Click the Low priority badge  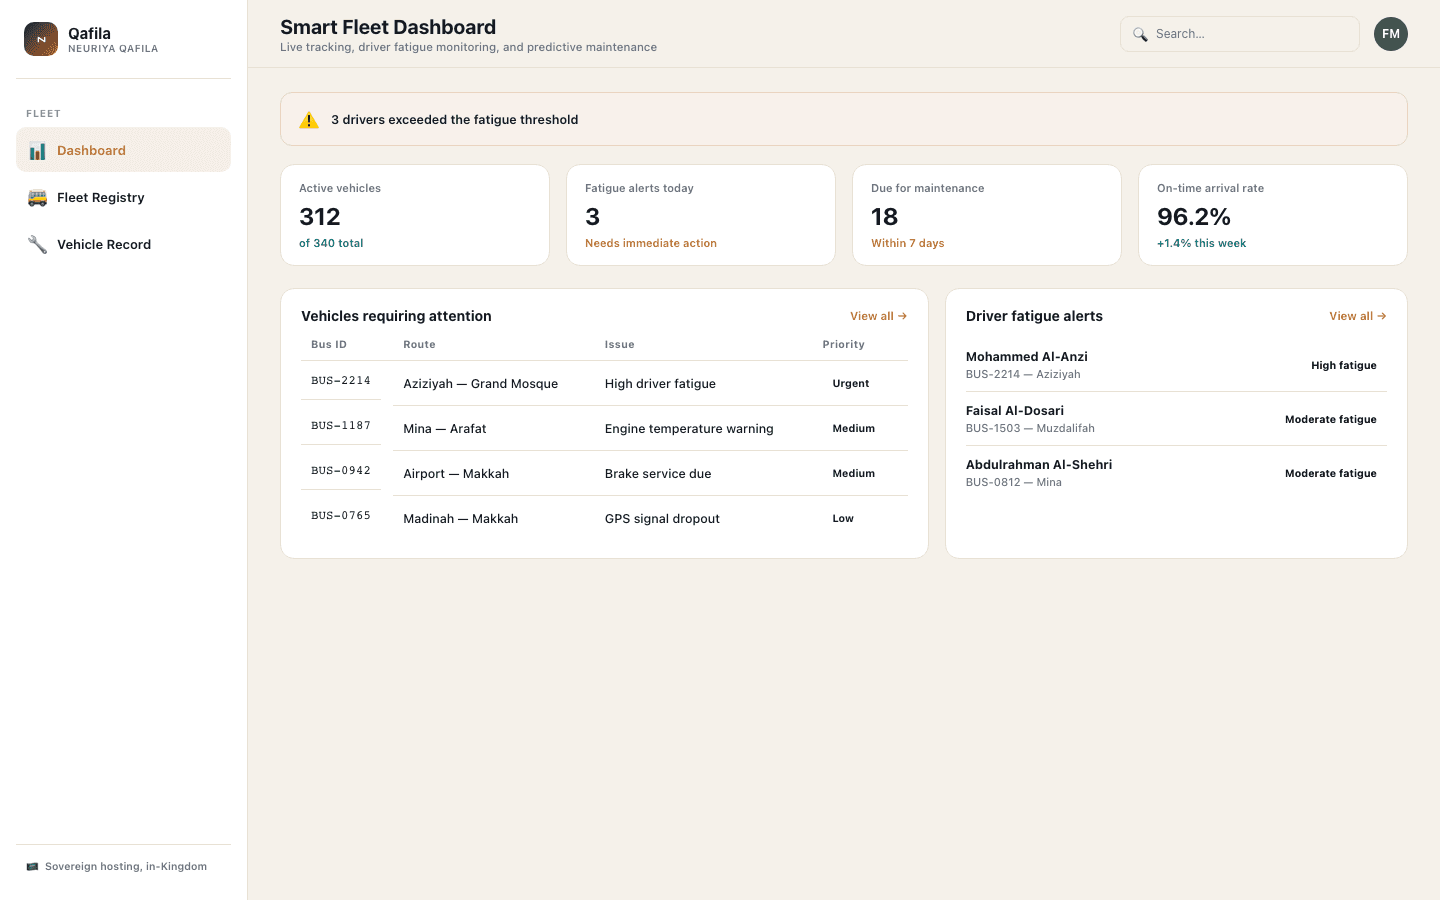coord(843,519)
